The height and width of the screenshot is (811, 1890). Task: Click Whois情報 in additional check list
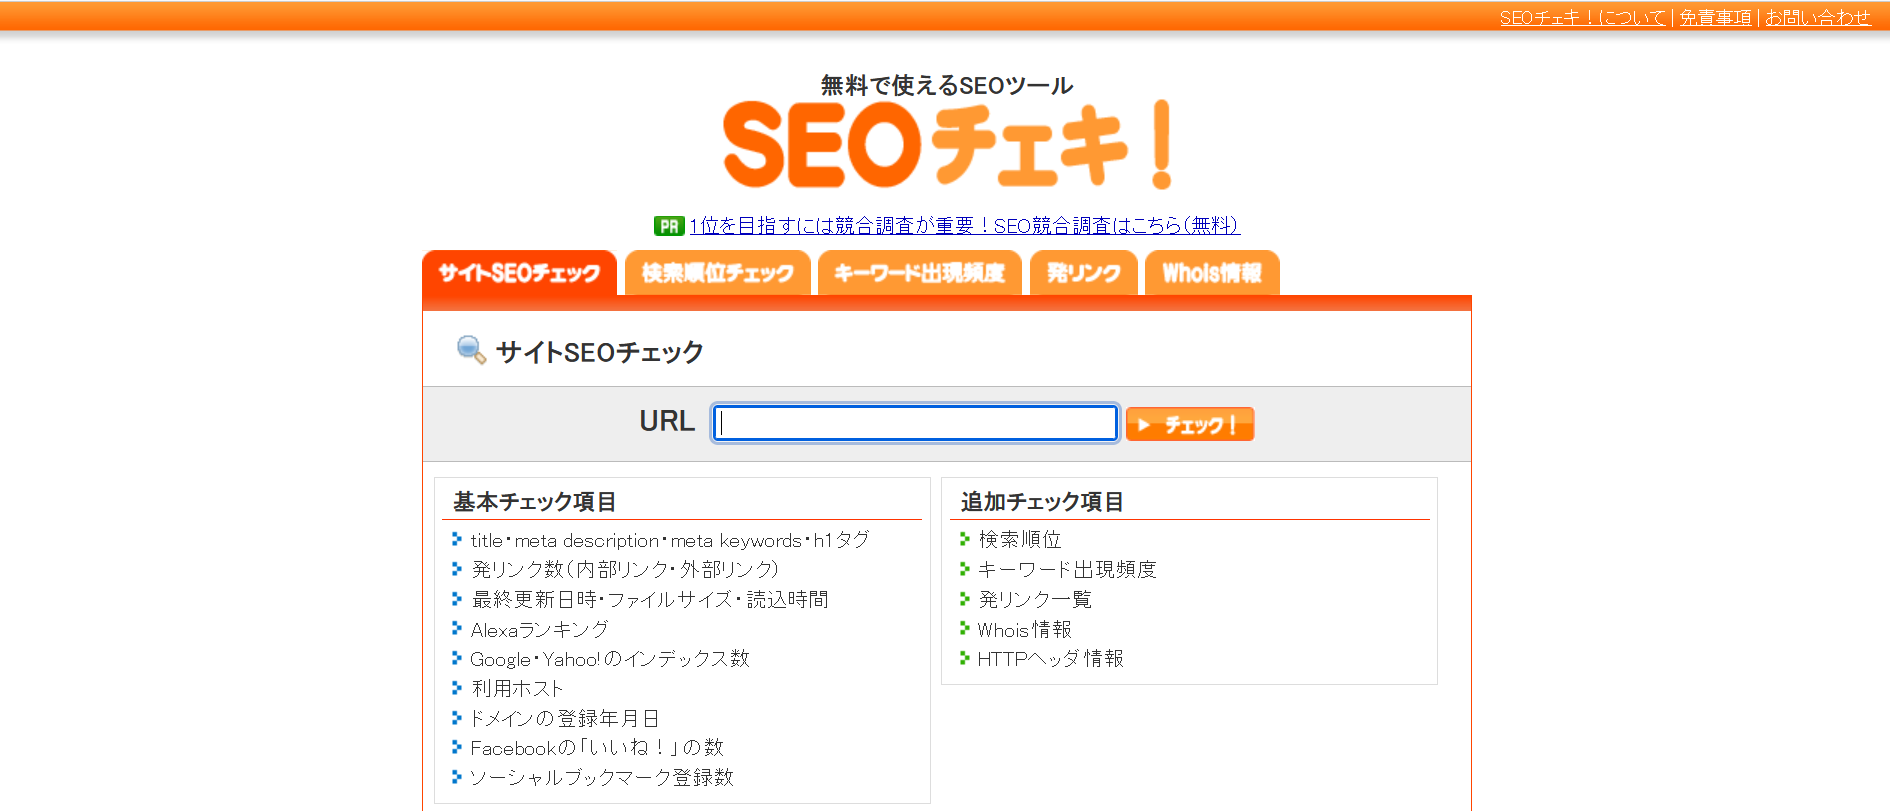[x=1025, y=629]
